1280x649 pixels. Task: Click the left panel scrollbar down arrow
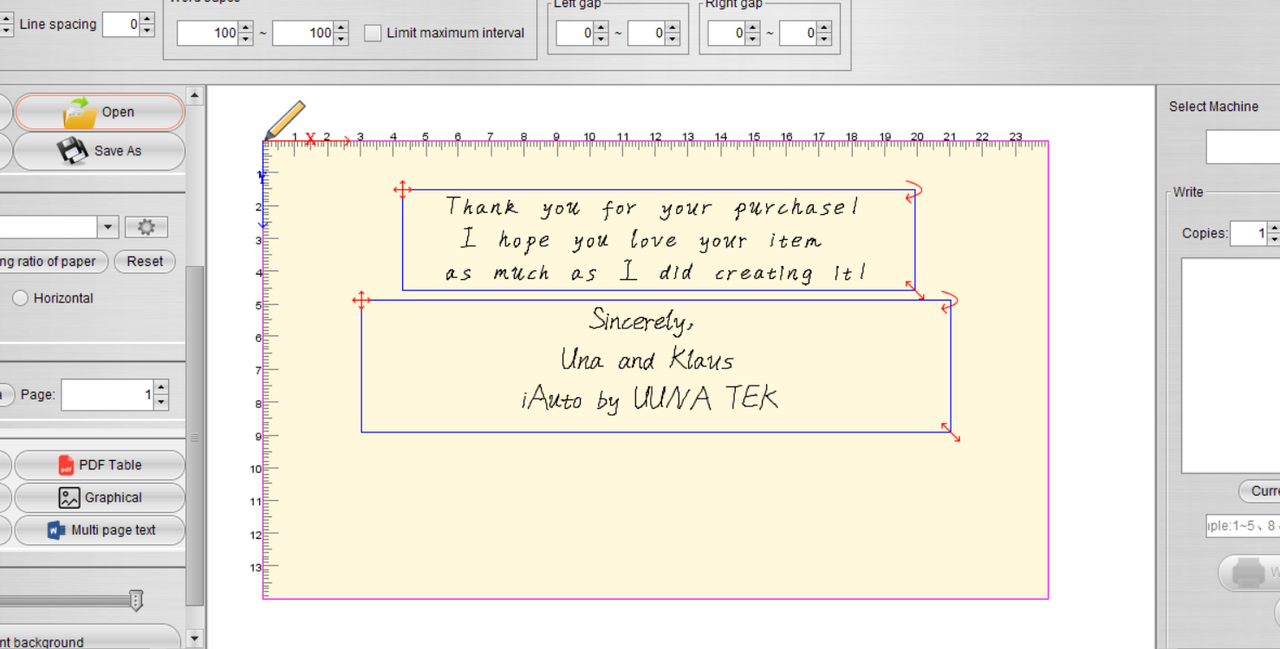(195, 638)
